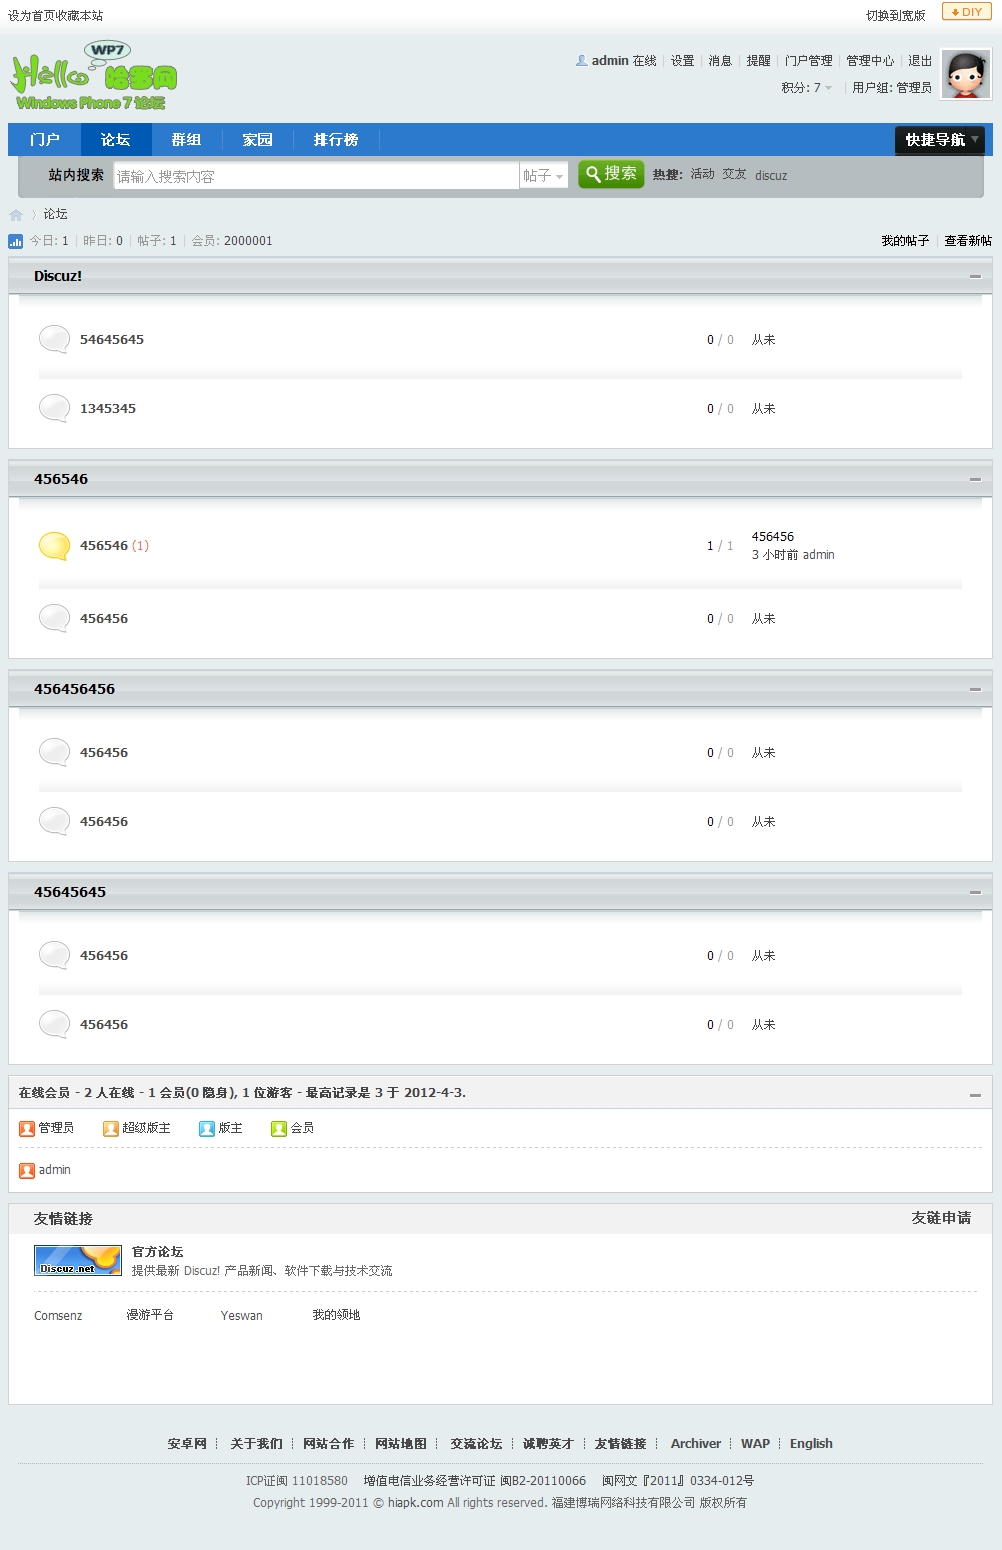Collapse the Discuz! category section

tap(975, 276)
